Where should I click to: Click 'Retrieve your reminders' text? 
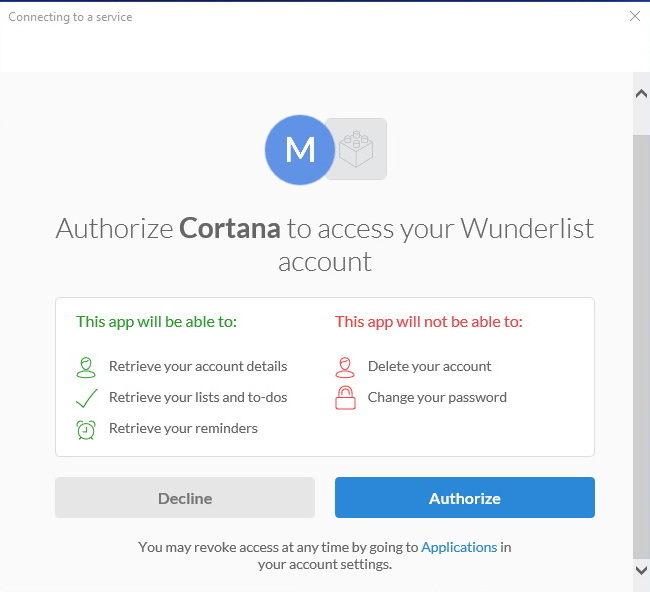tap(183, 428)
